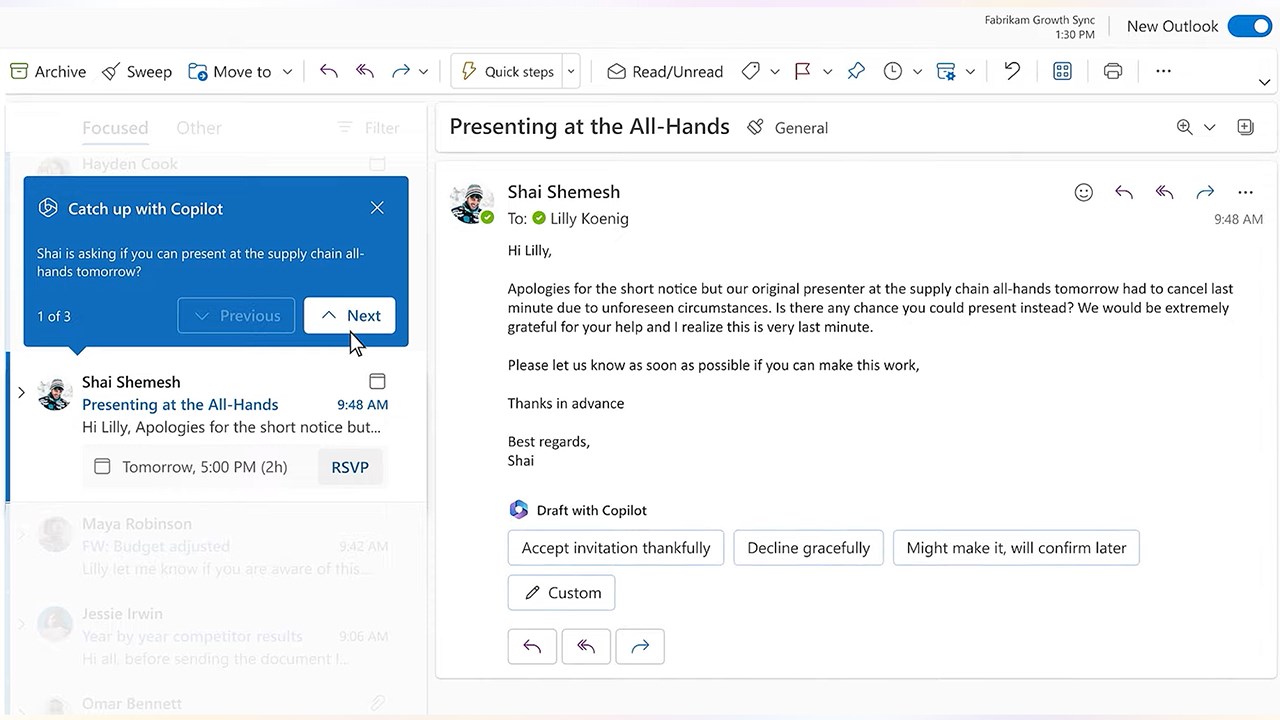Image resolution: width=1280 pixels, height=720 pixels.
Task: Click the RSVP button
Action: 350,467
